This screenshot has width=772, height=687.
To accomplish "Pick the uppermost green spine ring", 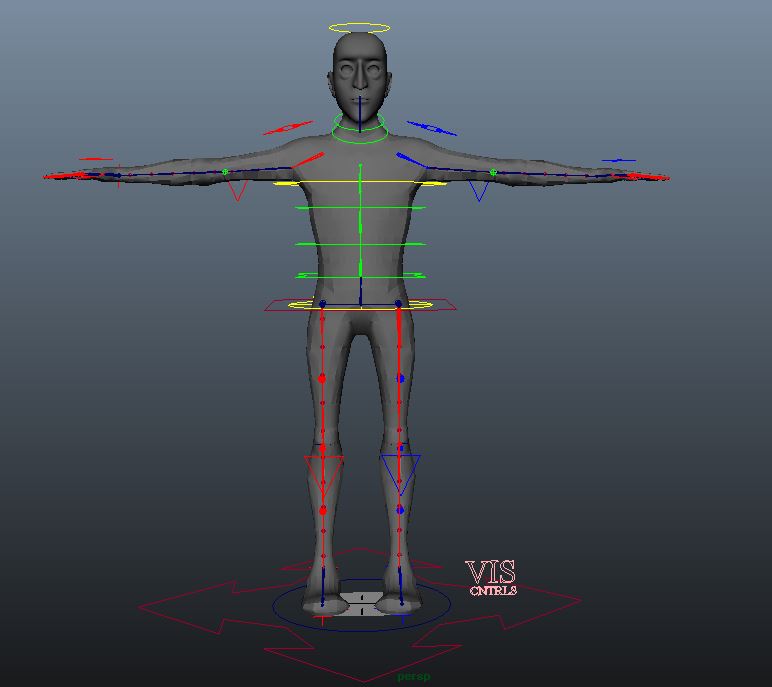I will tap(359, 208).
